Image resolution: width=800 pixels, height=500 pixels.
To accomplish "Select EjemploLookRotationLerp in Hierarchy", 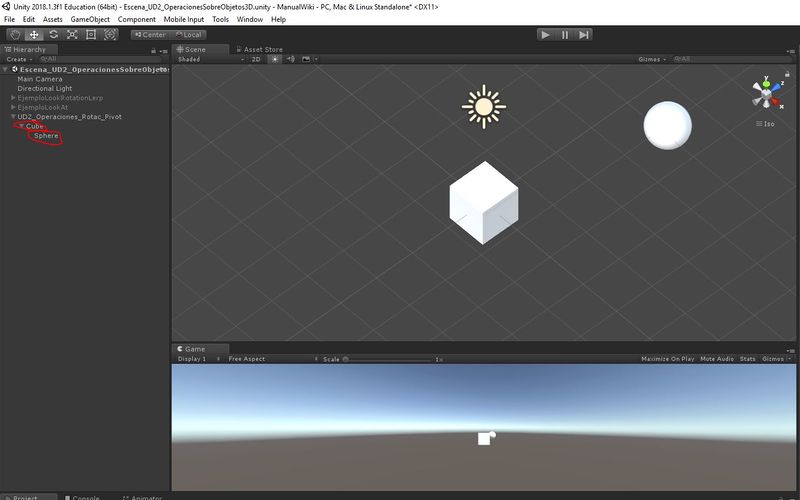I will [60, 98].
